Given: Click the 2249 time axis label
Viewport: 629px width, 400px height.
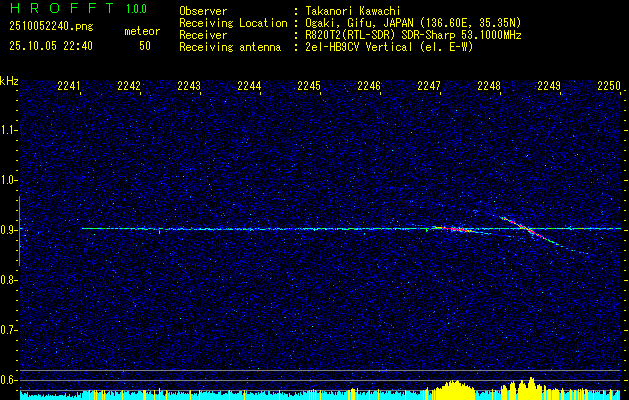Looking at the screenshot, I should point(549,86).
